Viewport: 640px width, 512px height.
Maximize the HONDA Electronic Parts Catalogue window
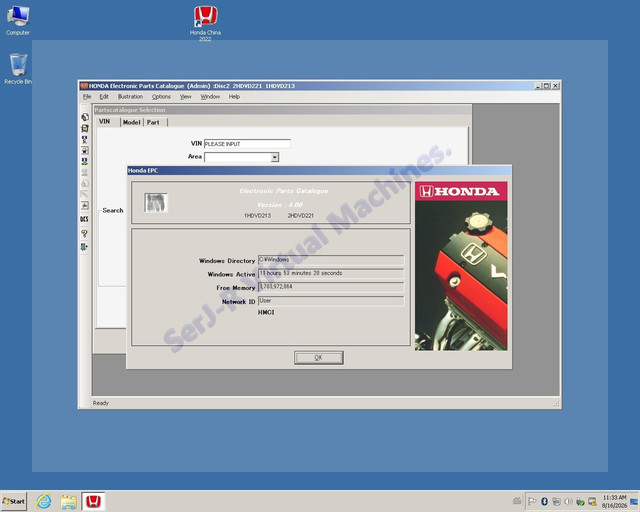click(x=547, y=86)
